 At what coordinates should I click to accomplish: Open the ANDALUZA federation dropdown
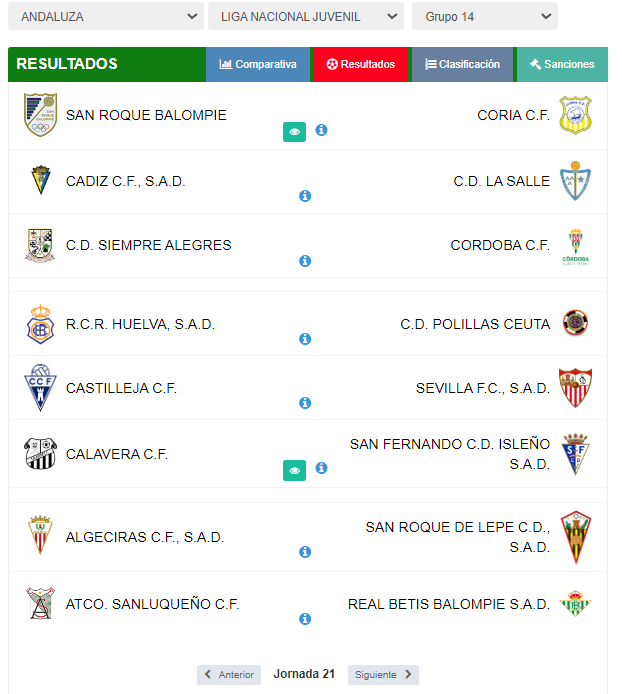106,16
